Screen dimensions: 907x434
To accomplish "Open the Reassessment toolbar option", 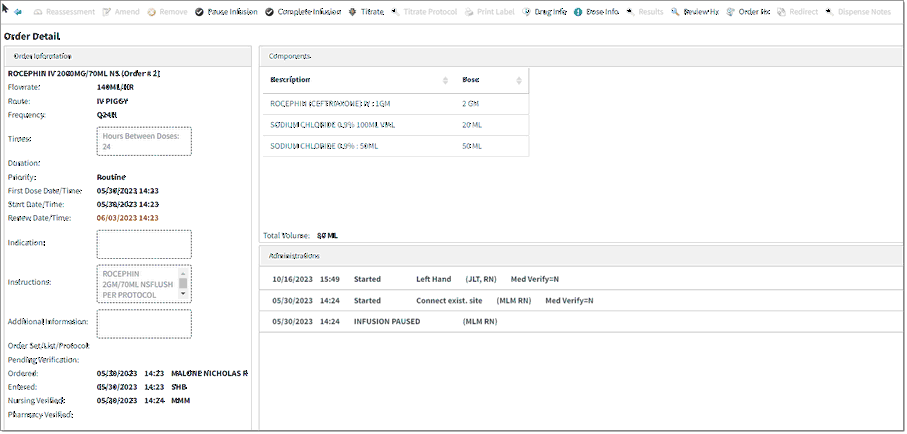I will 65,12.
